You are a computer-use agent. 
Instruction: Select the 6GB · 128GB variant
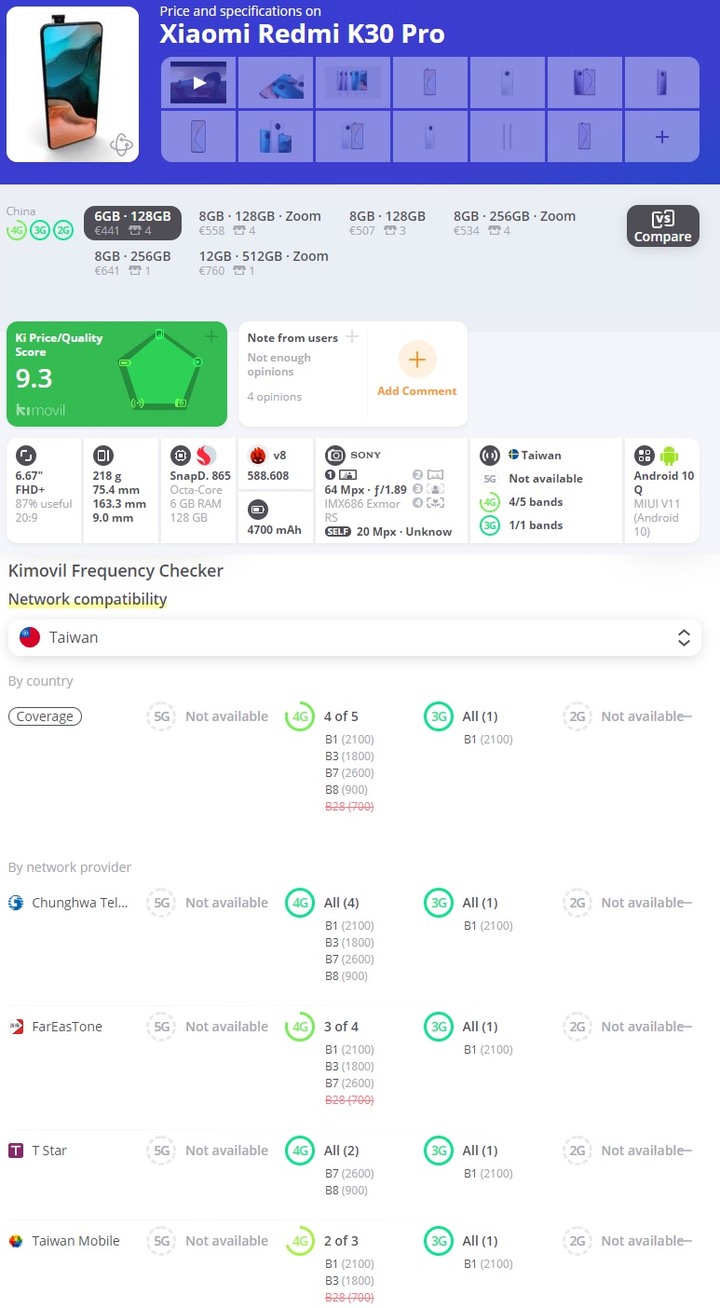click(x=133, y=223)
